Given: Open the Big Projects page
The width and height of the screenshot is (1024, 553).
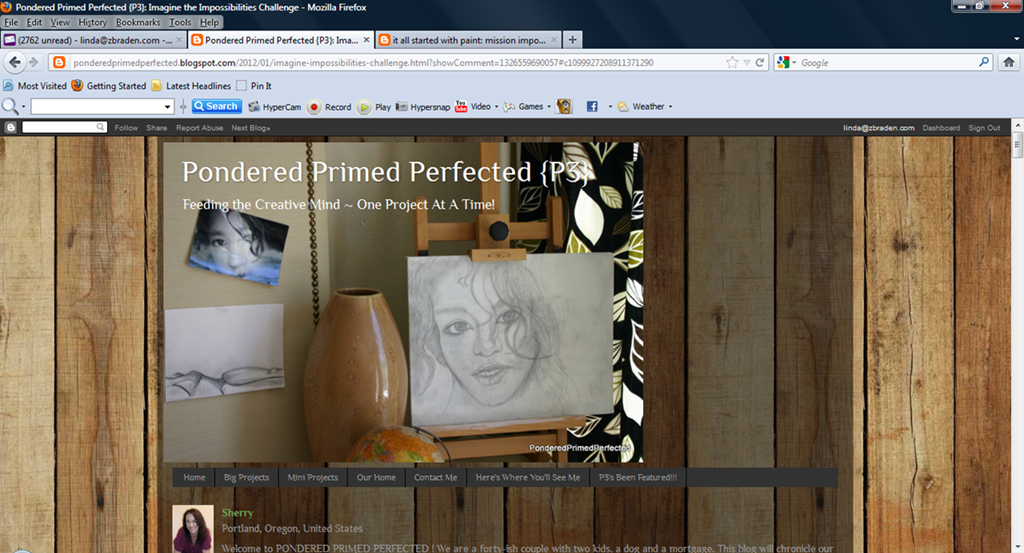Looking at the screenshot, I should [x=246, y=477].
